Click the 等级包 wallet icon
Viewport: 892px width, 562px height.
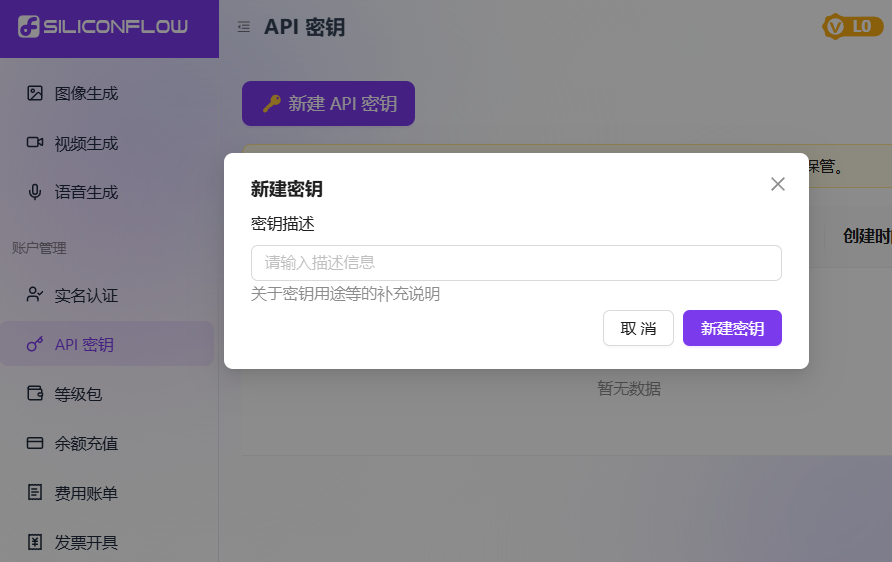tap(35, 394)
